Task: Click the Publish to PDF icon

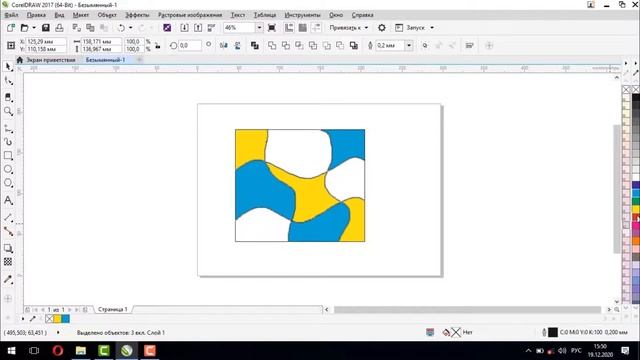Action: [x=211, y=28]
